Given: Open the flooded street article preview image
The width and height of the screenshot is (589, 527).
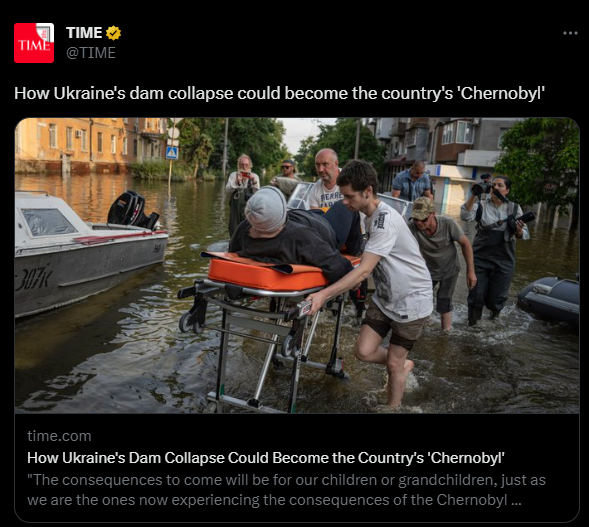Looking at the screenshot, I should click(297, 266).
